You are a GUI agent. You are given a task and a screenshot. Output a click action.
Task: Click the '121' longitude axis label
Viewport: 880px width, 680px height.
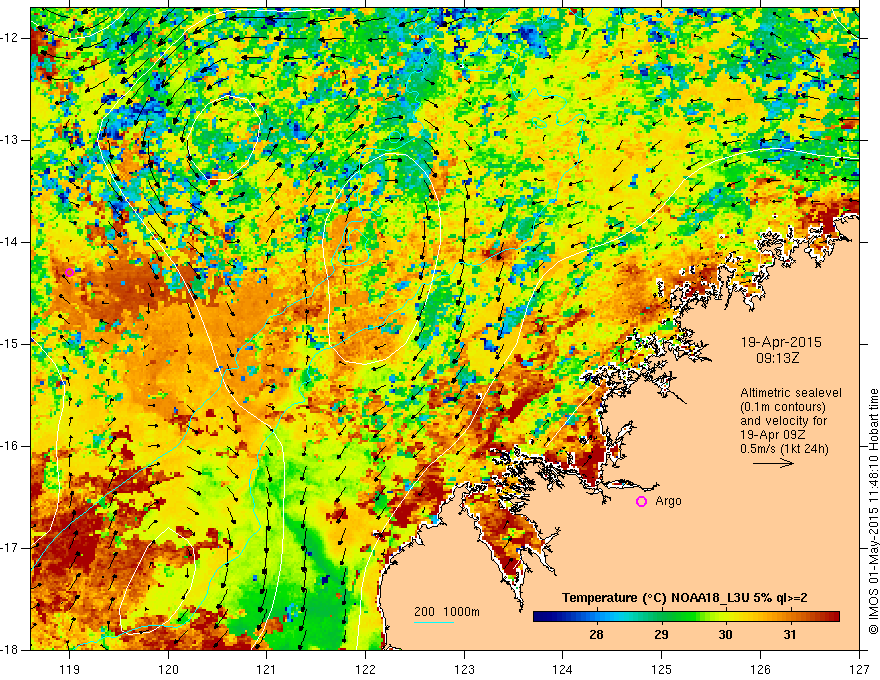click(267, 669)
